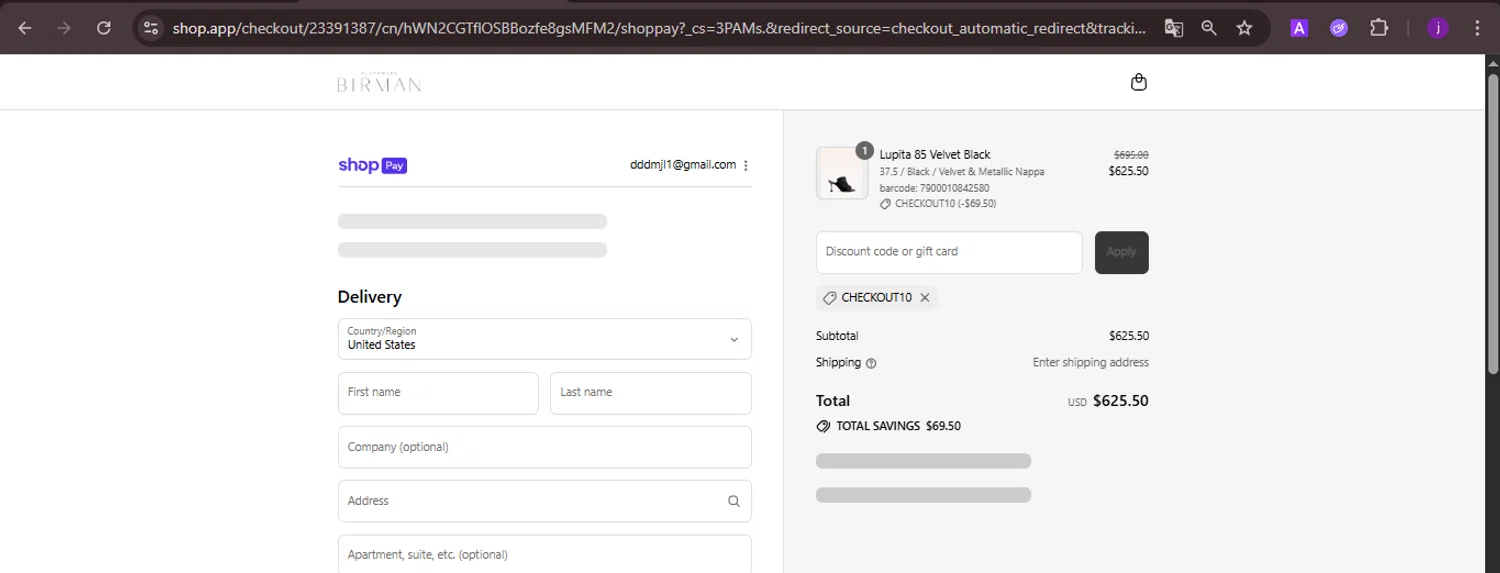Go back to the previous page
The image size is (1500, 573).
pyautogui.click(x=25, y=28)
